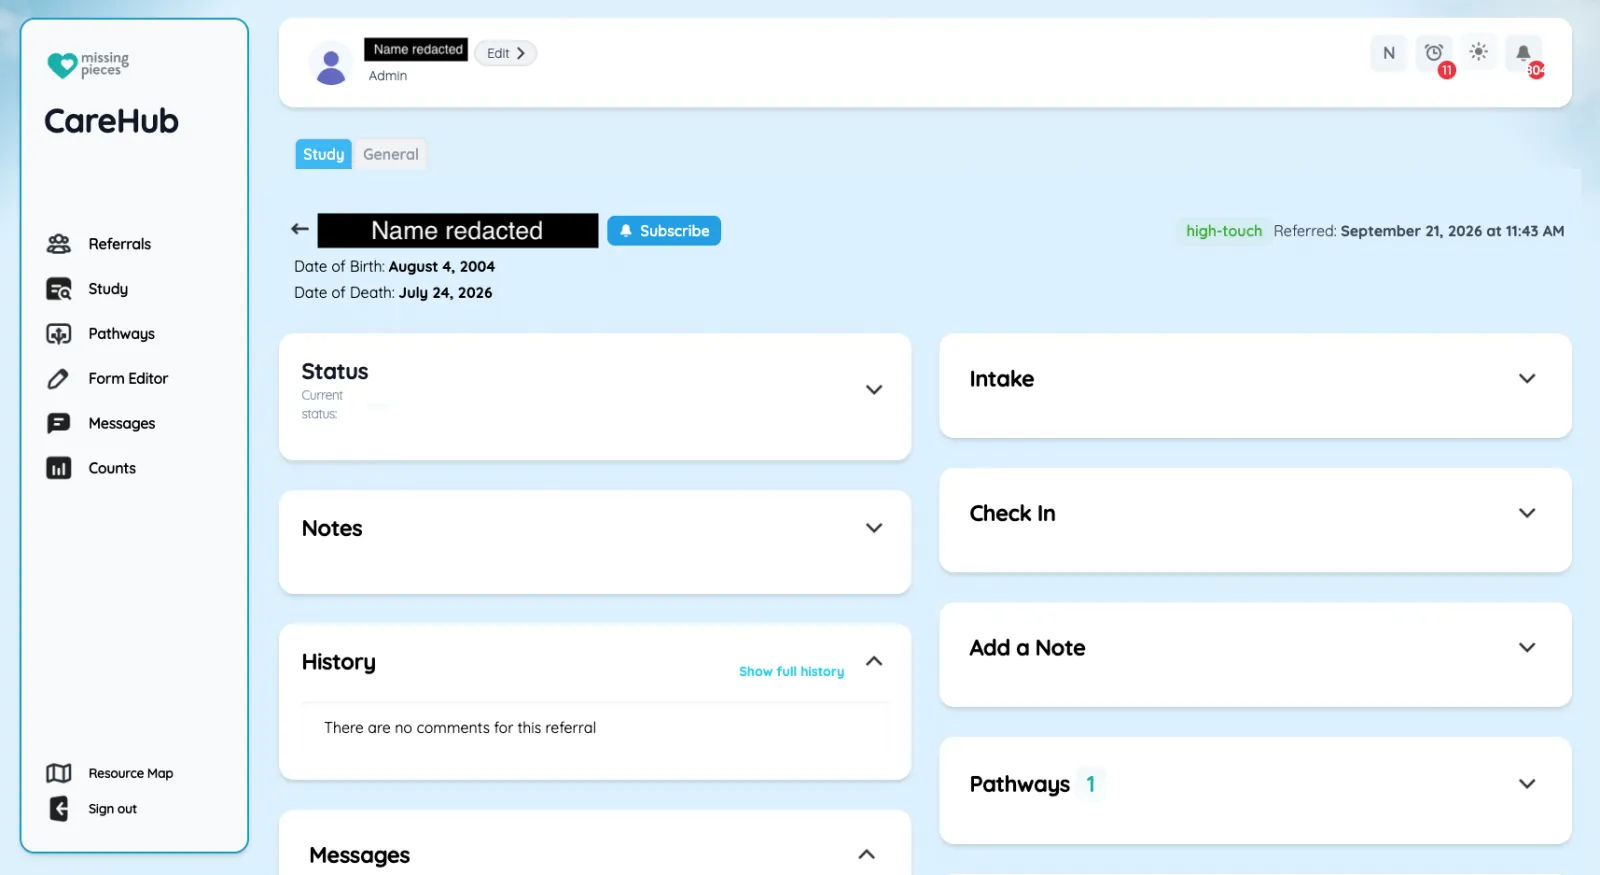Open the alarm clock reminders icon

(1434, 53)
